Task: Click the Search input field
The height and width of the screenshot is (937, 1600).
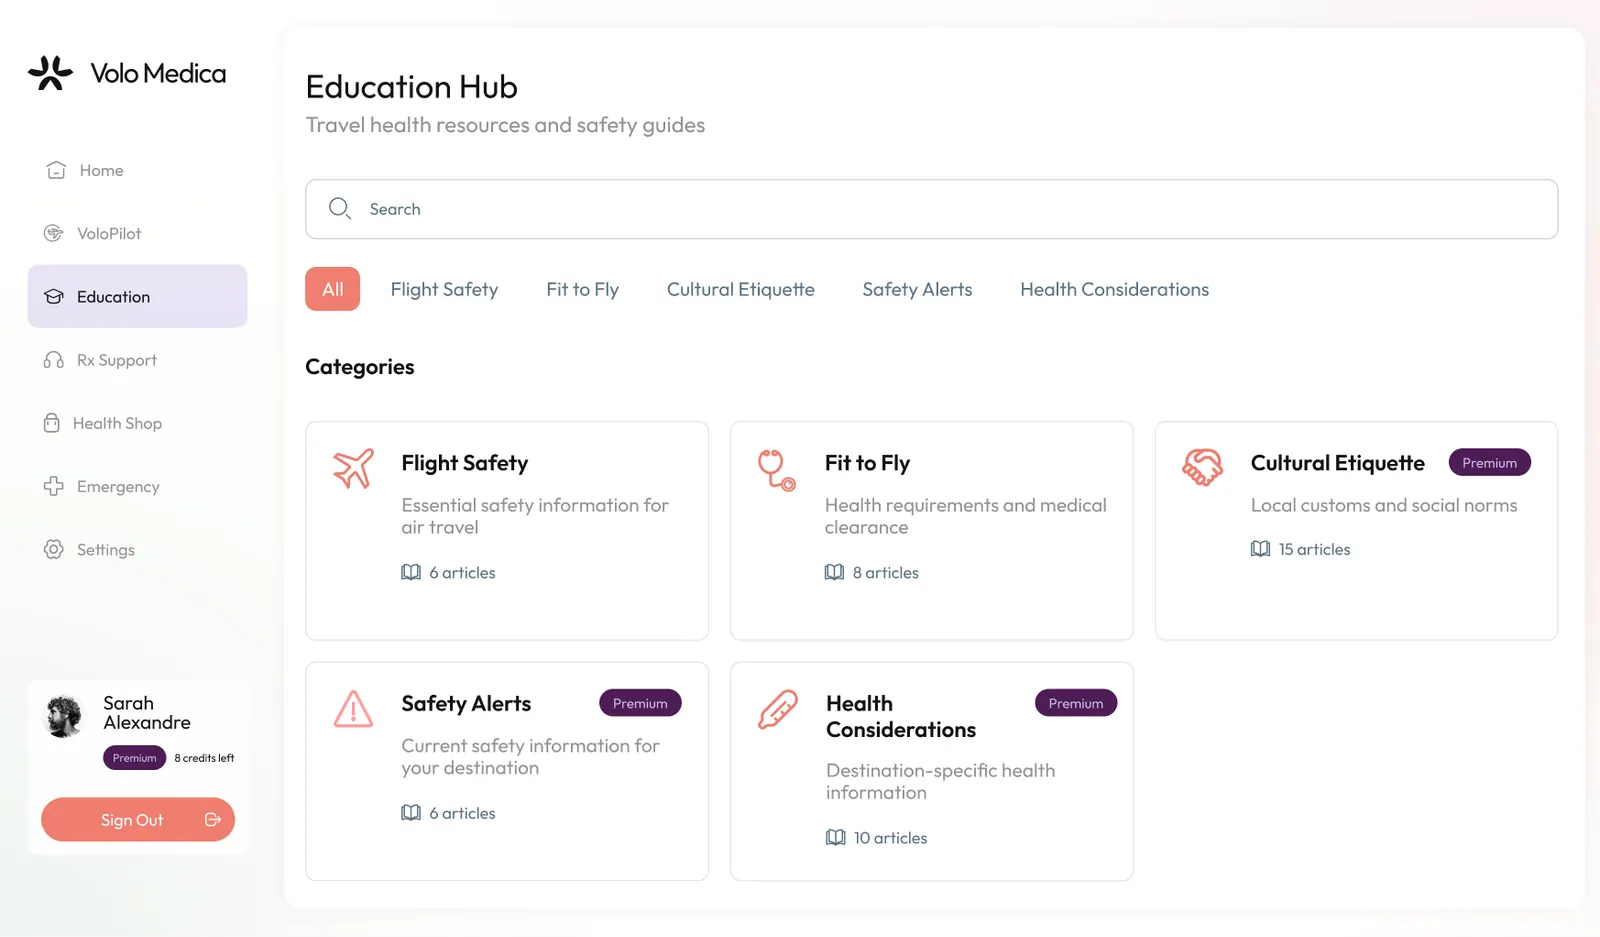Action: [931, 209]
